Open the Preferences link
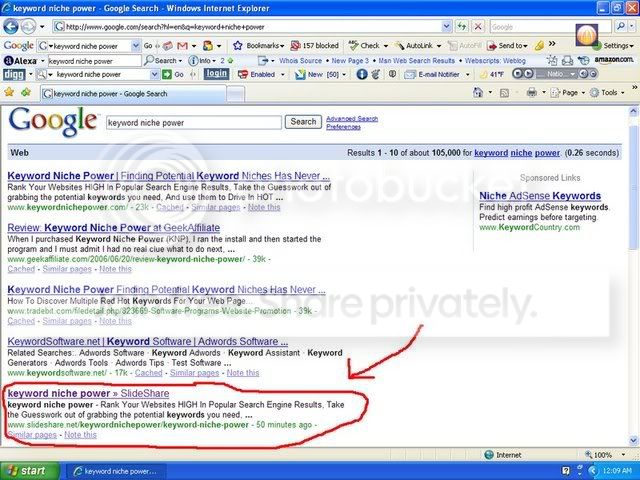The height and width of the screenshot is (480, 640). coord(343,127)
